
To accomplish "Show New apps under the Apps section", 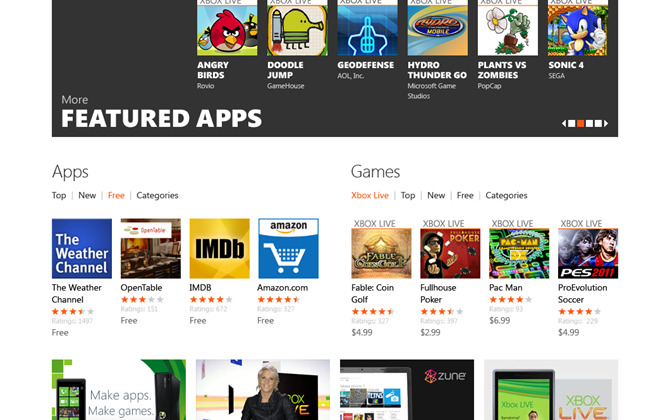I will coord(87,195).
